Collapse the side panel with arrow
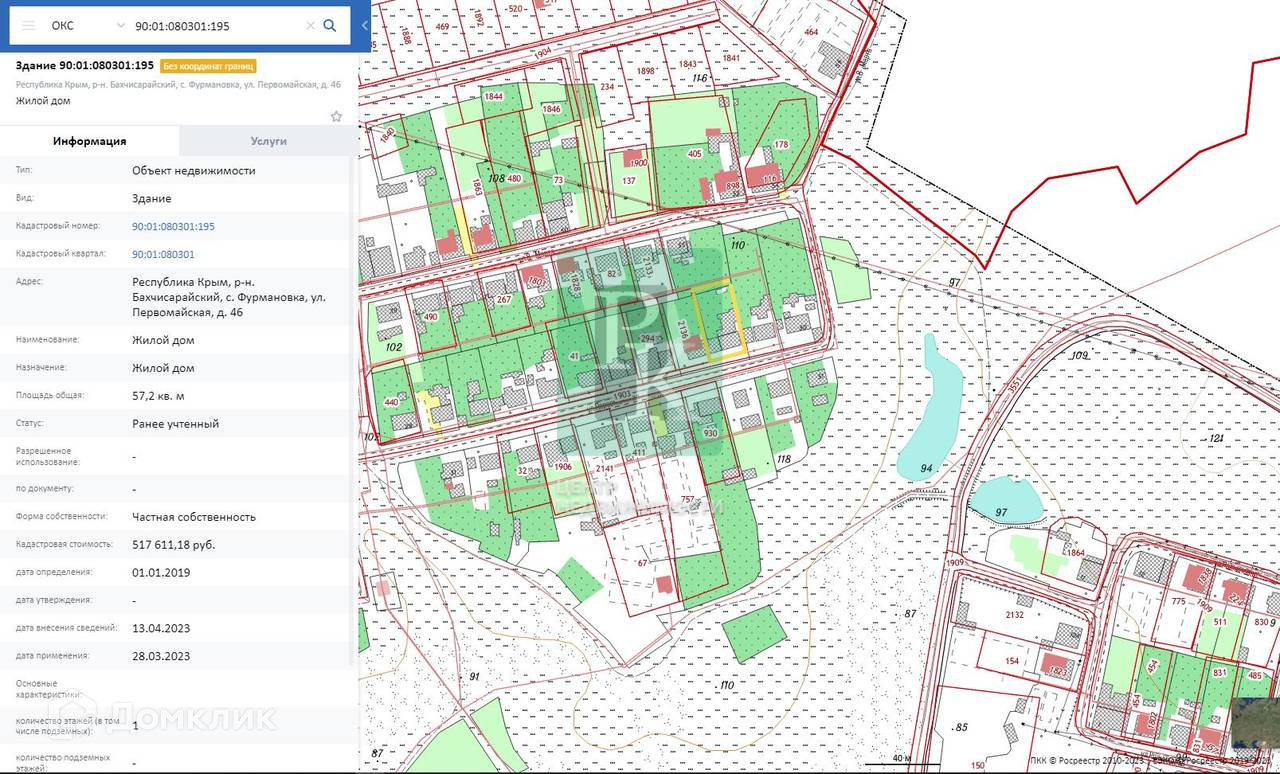1280x774 pixels. pos(365,25)
